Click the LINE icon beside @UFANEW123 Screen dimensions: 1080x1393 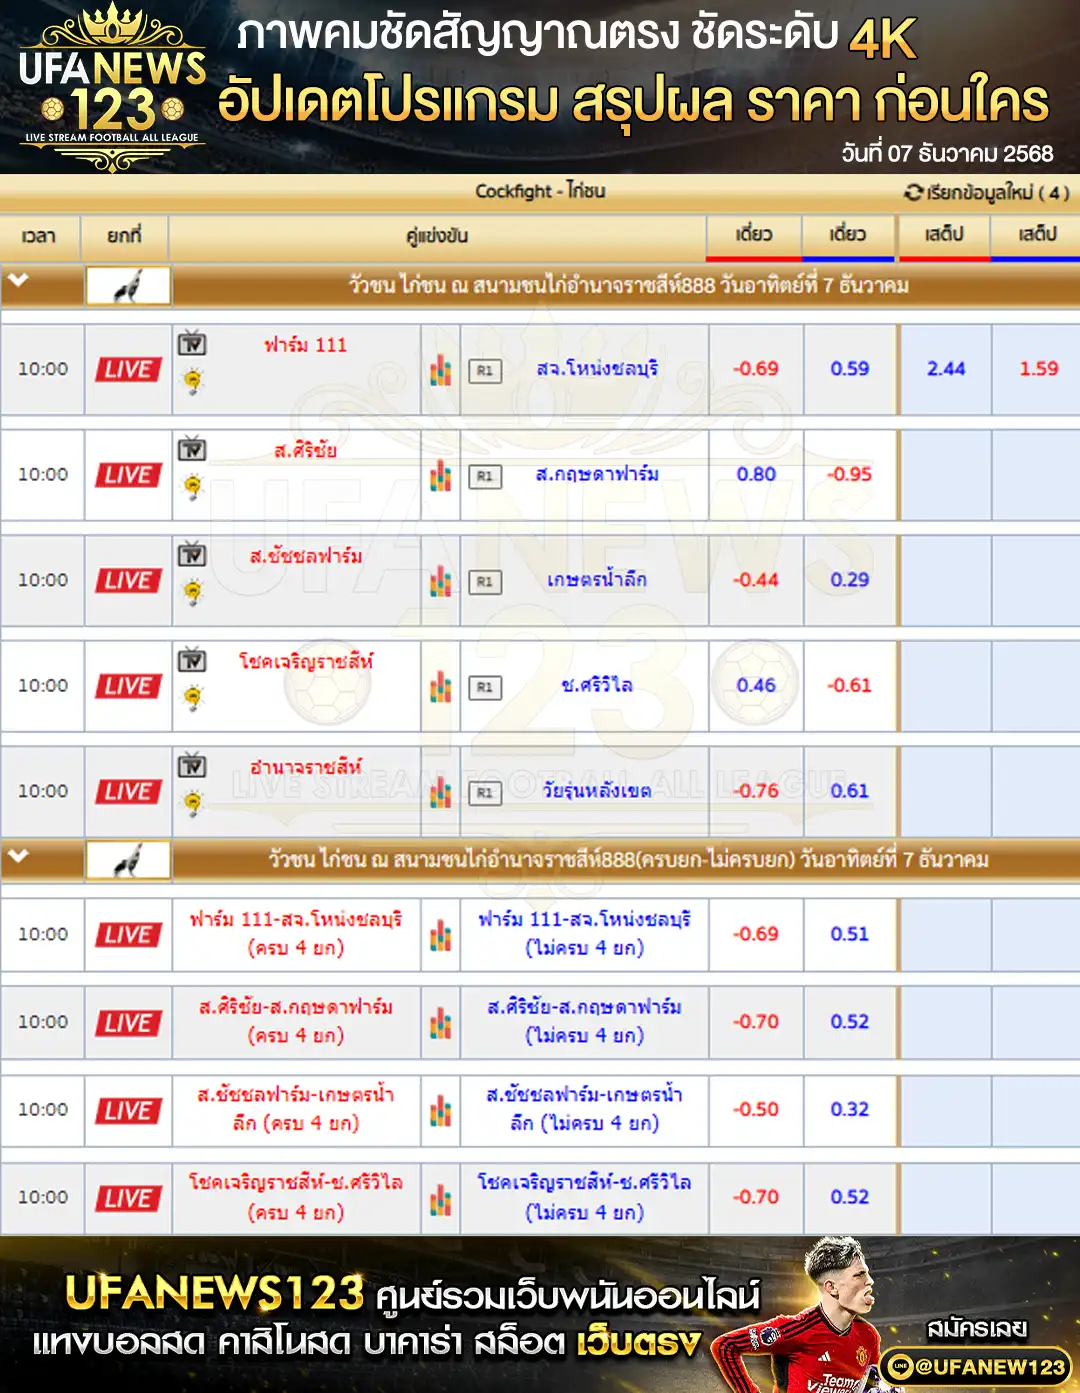(900, 1366)
